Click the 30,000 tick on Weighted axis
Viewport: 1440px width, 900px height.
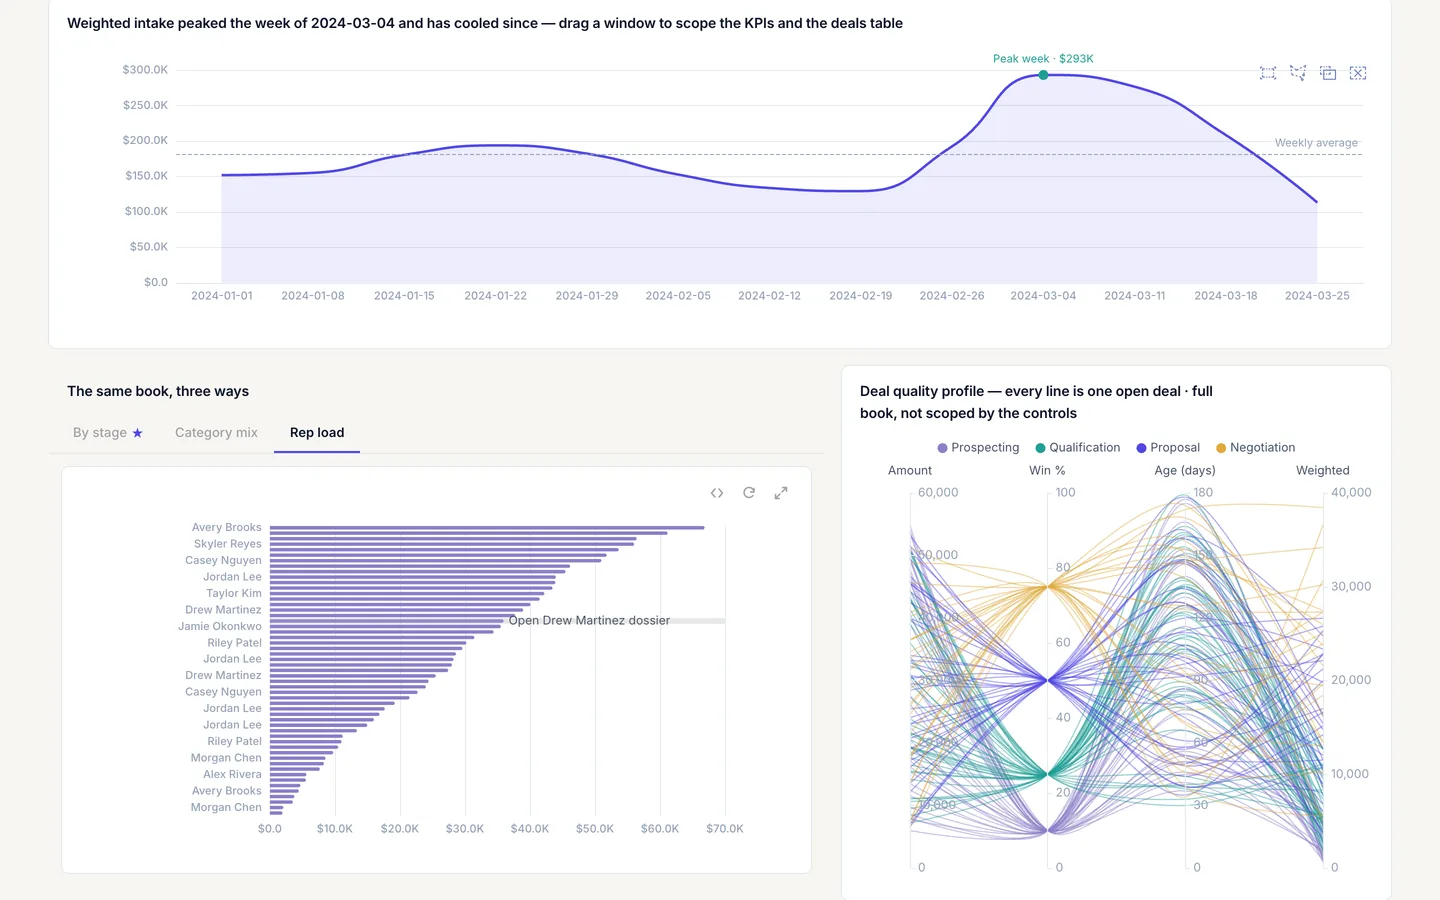point(1351,587)
